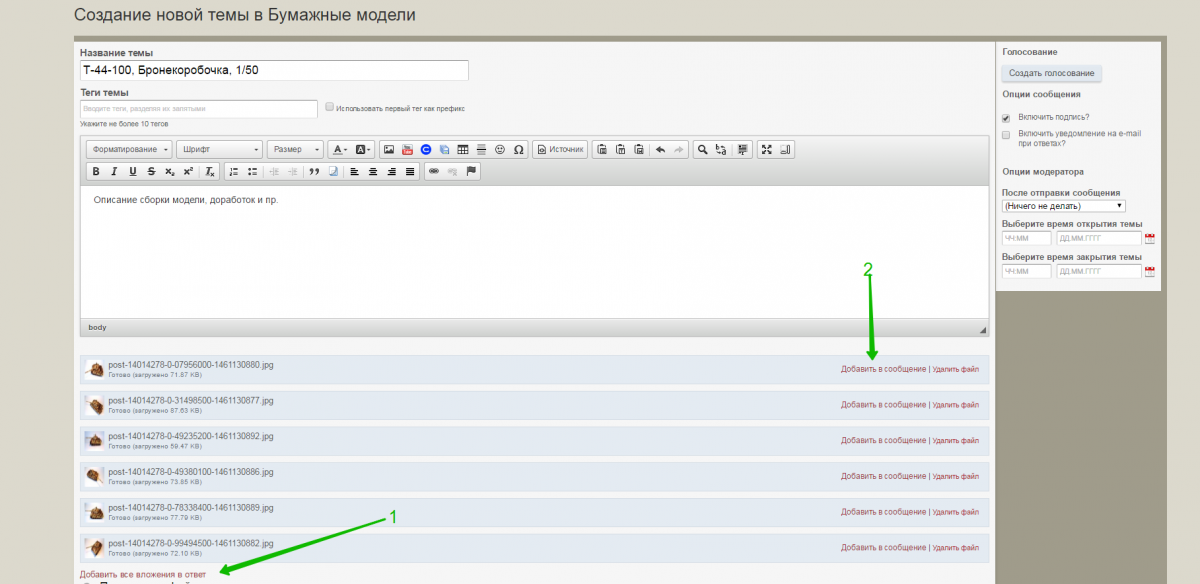Viewport: 1200px width, 584px height.
Task: Paste from the clipboard icon
Action: pos(601,149)
